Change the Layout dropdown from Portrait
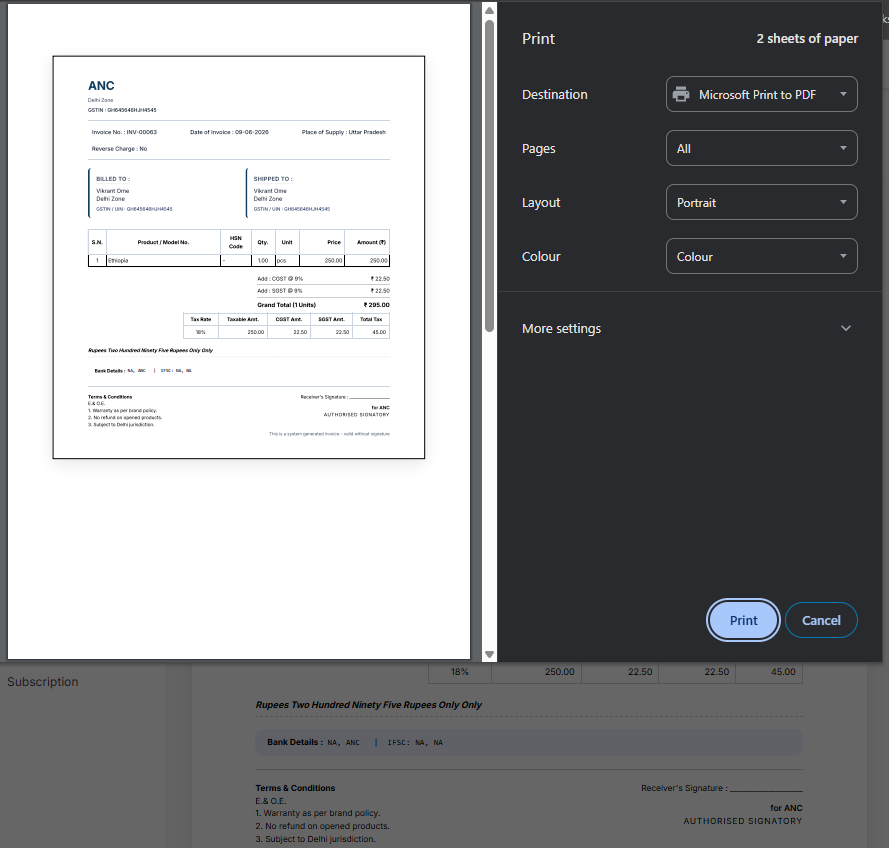This screenshot has width=889, height=848. point(761,202)
